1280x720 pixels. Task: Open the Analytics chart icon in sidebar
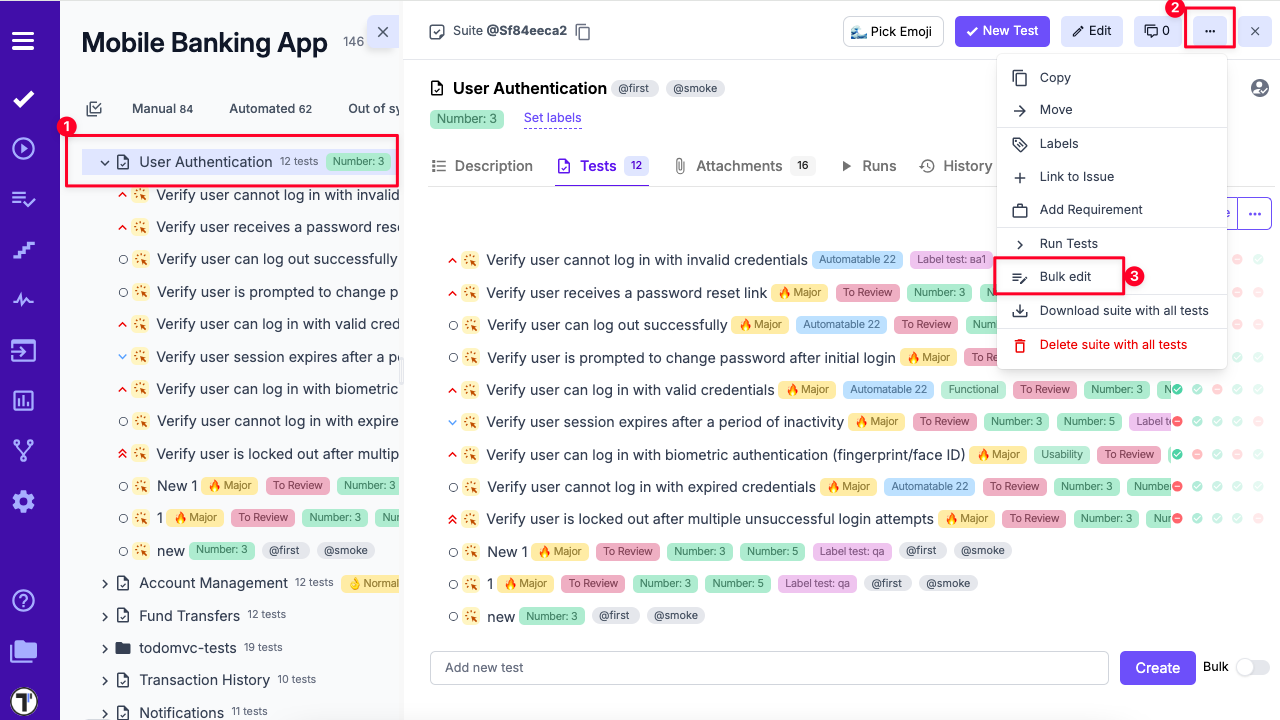[23, 401]
